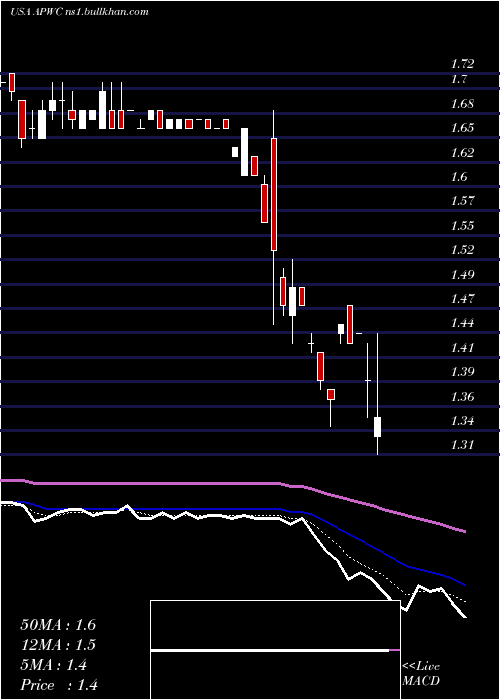This screenshot has width=500, height=700.
Task: Click the '<<Live MACD' label
Action: (x=421, y=673)
